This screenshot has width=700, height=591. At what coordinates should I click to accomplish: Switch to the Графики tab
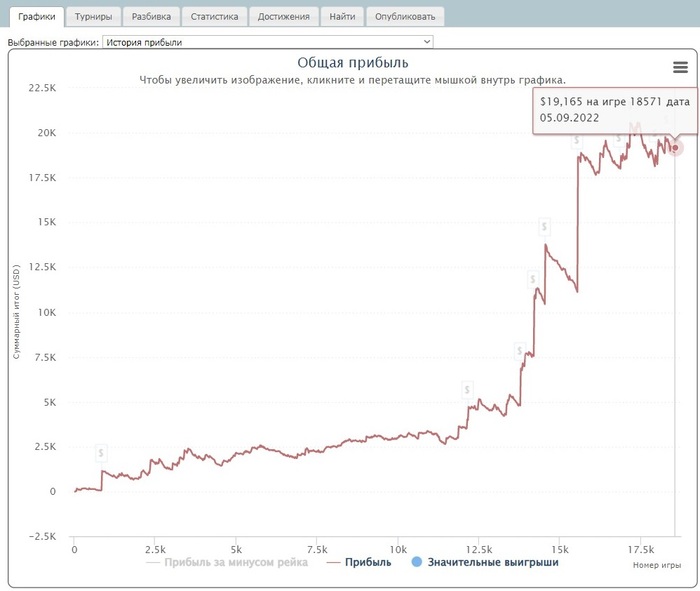pos(37,17)
